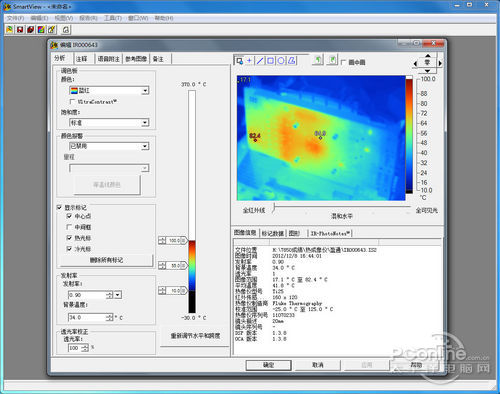Screen dimensions: 500x394
Task: Open the 颜色 palette dropdown showing 蓝红
Action: (x=109, y=90)
